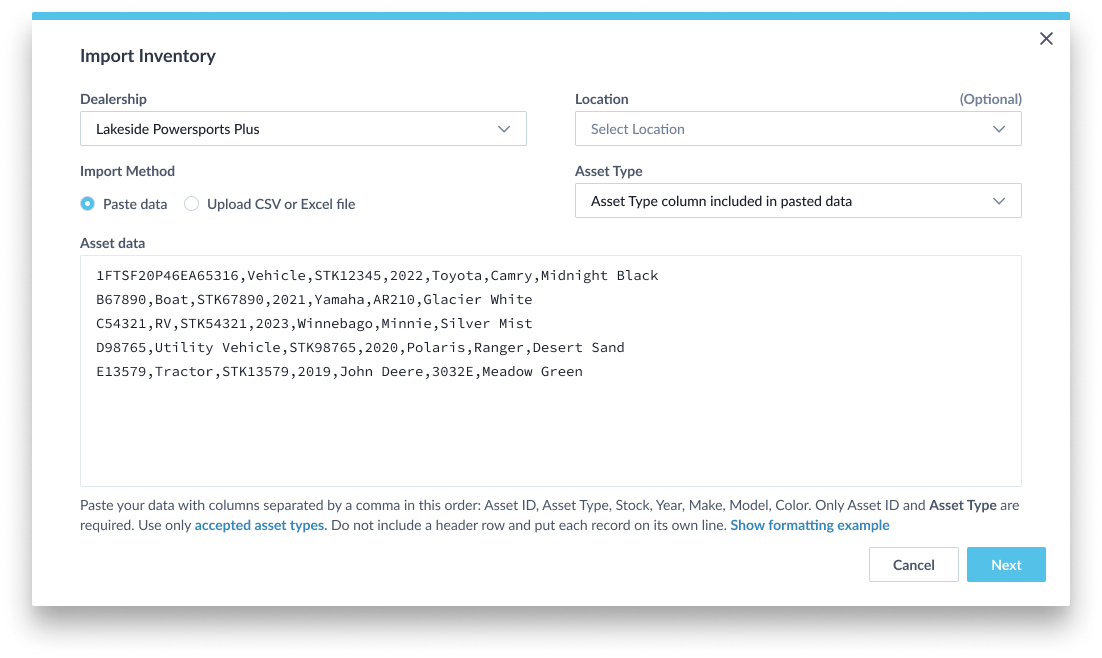Open the Select Location dropdown
The width and height of the screenshot is (1102, 658).
(798, 129)
